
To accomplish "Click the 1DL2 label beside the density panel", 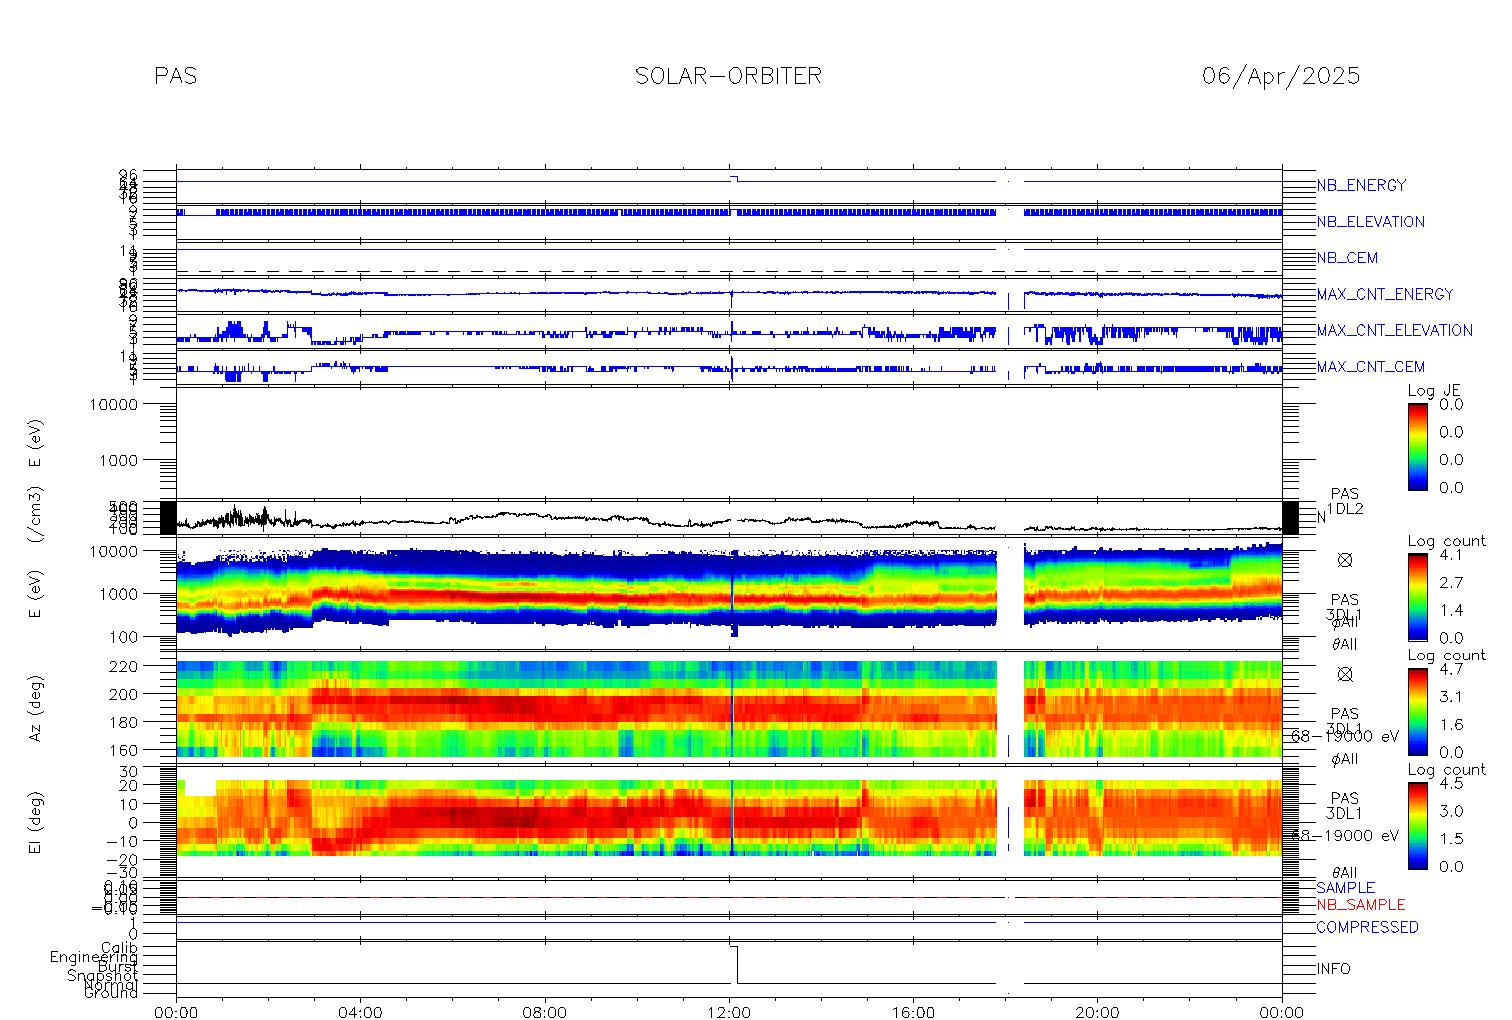I will click(1344, 509).
